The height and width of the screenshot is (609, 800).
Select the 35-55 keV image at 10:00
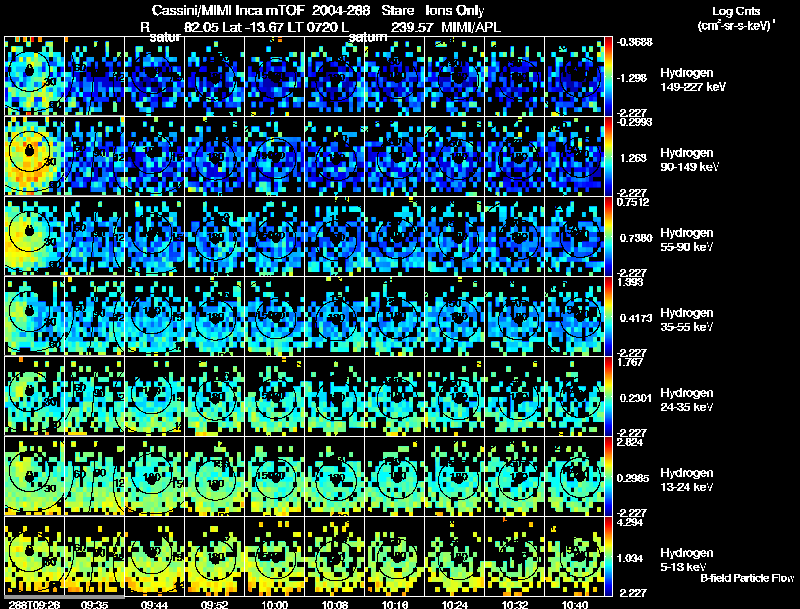click(x=274, y=316)
